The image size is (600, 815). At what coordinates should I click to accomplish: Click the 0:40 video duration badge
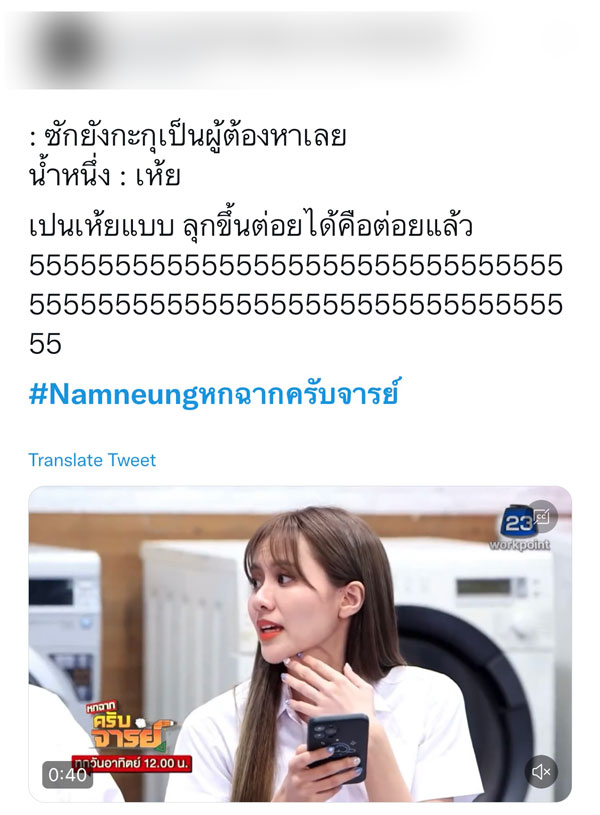pyautogui.click(x=68, y=775)
